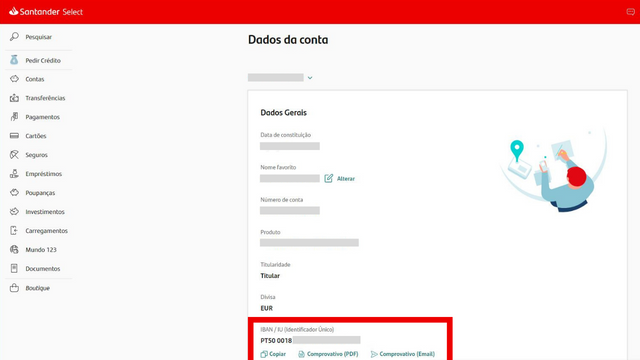Click the copy icon beside Copiar
The width and height of the screenshot is (640, 360).
[x=264, y=354]
